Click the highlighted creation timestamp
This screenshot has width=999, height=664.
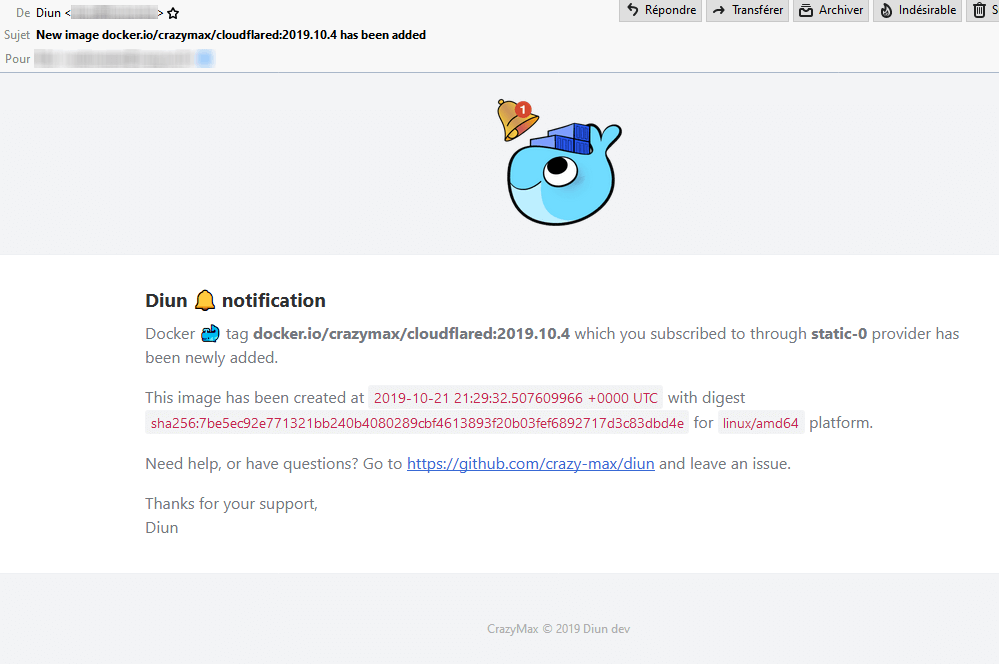[514, 397]
